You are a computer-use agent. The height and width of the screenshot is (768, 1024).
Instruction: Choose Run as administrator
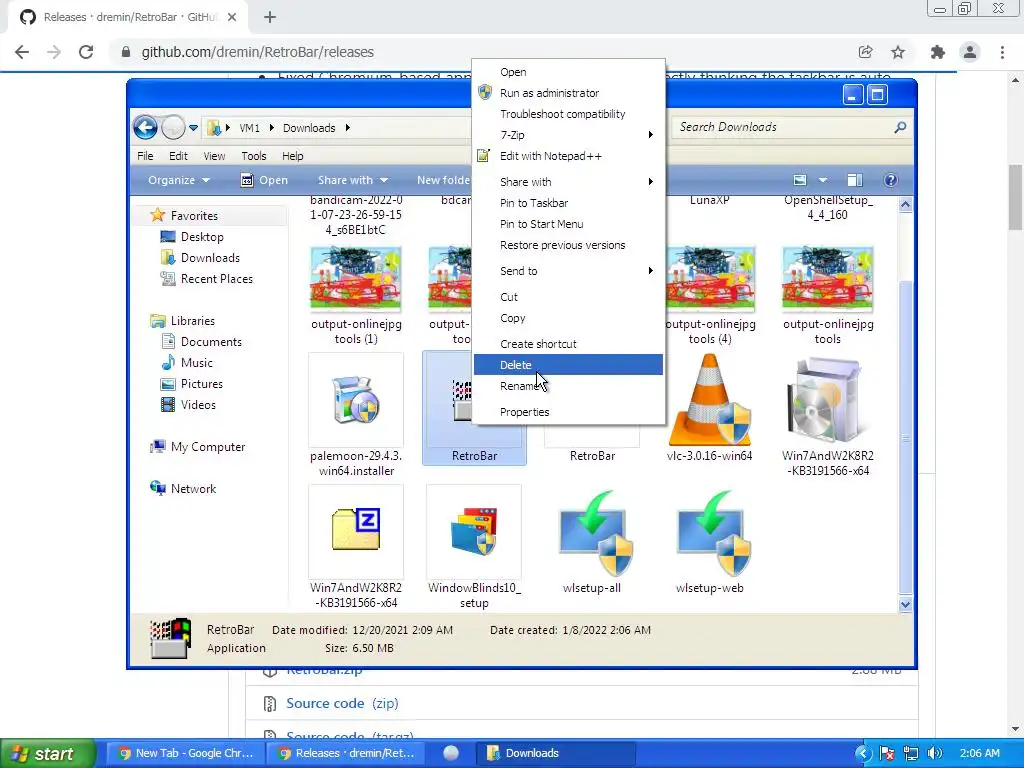pyautogui.click(x=568, y=93)
